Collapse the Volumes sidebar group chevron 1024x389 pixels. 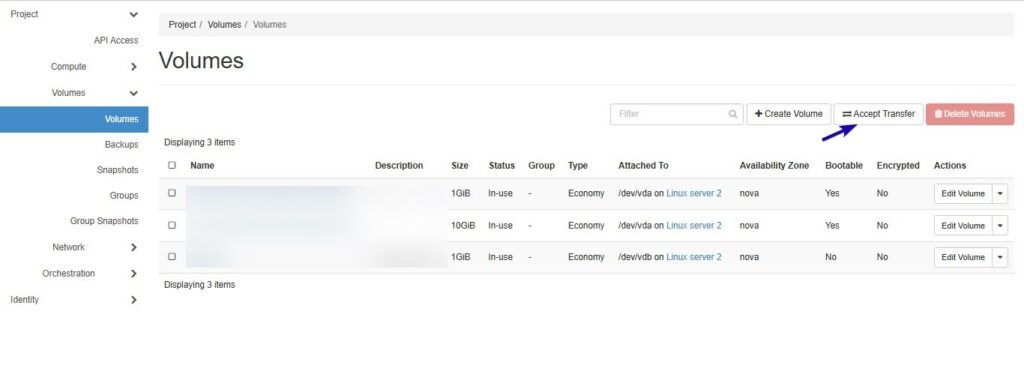click(133, 93)
